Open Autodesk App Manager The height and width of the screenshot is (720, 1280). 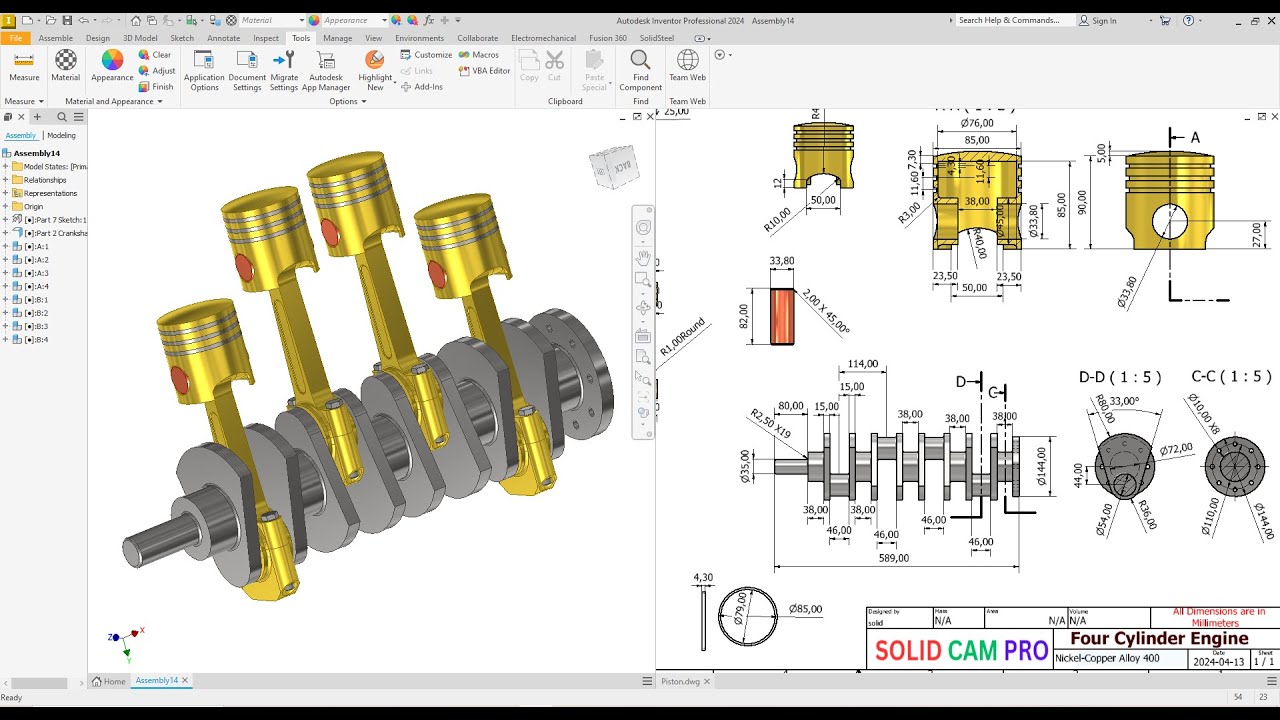[x=326, y=70]
